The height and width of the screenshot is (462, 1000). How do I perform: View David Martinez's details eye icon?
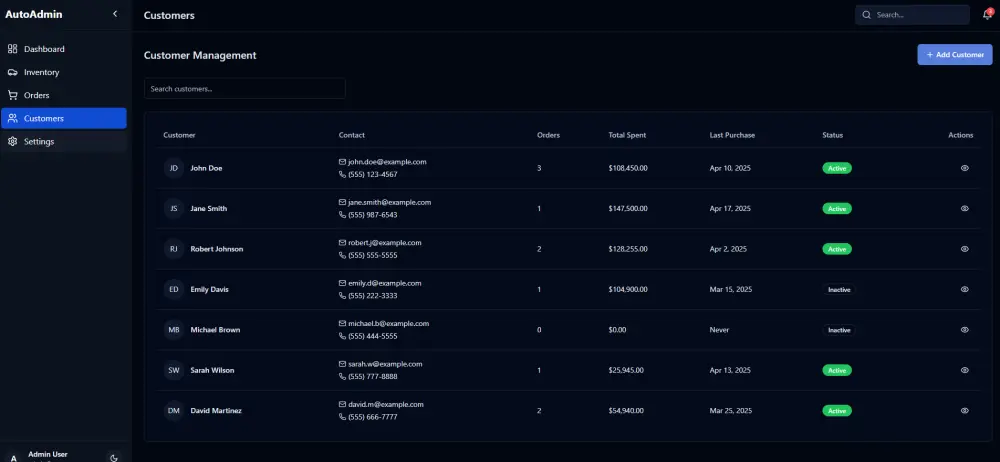pyautogui.click(x=964, y=411)
